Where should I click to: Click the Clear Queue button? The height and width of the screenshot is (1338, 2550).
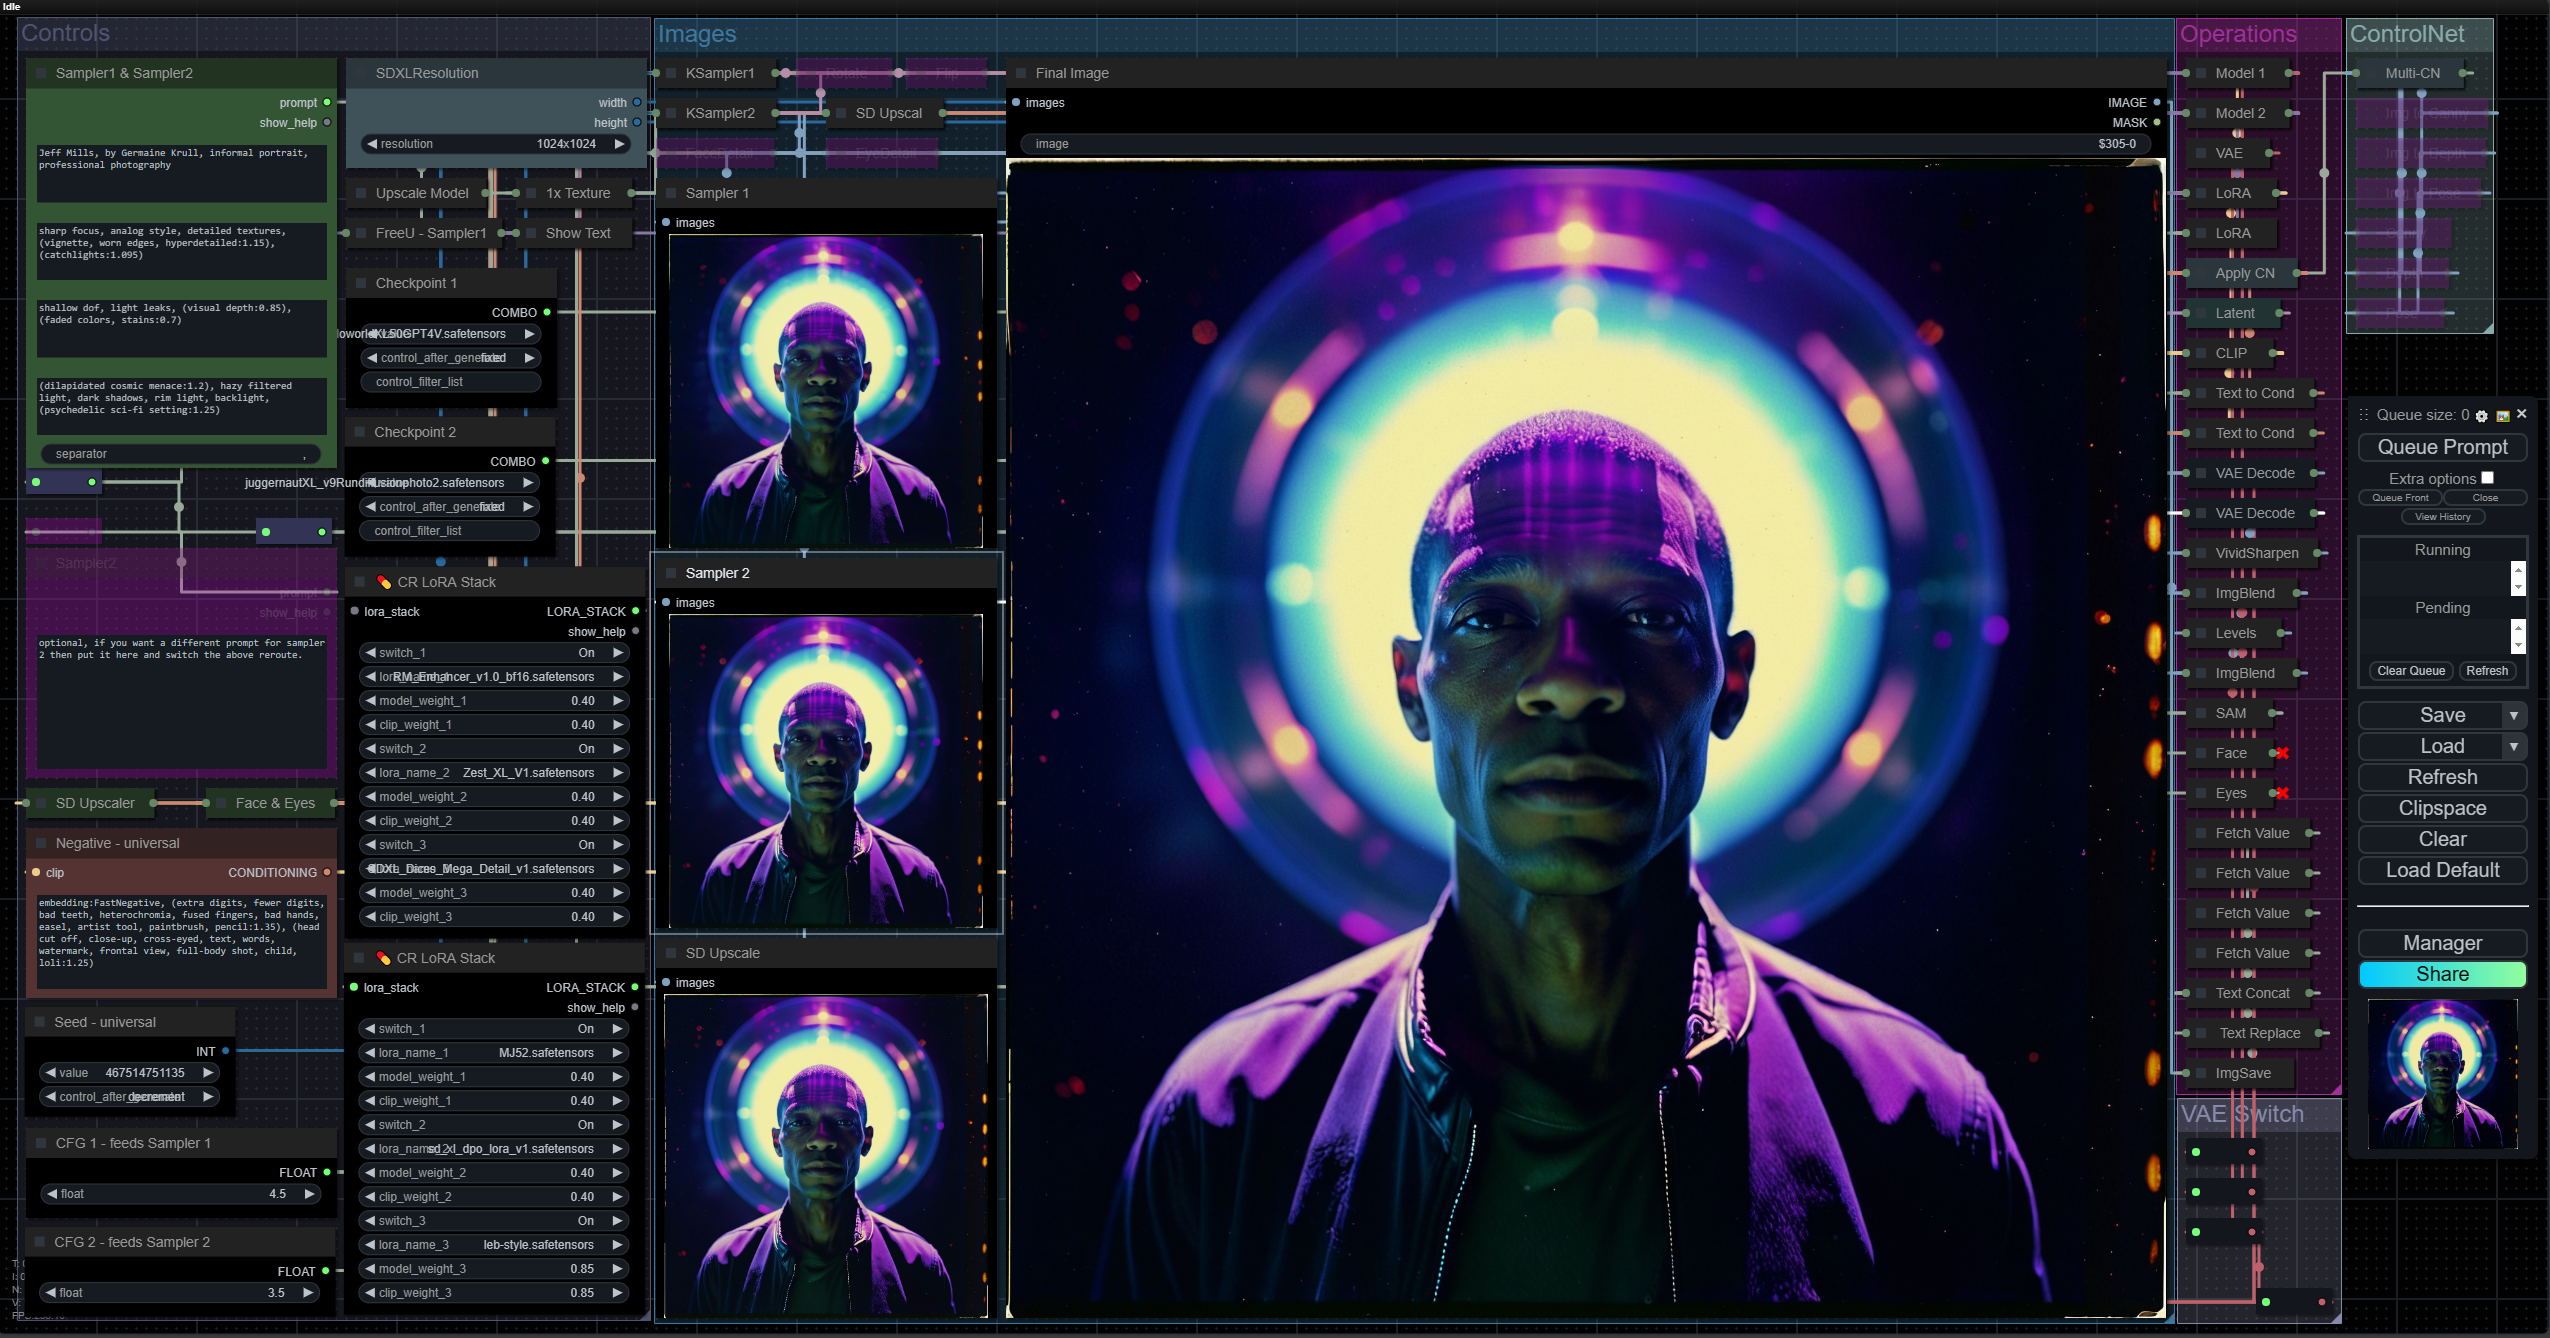[2411, 671]
